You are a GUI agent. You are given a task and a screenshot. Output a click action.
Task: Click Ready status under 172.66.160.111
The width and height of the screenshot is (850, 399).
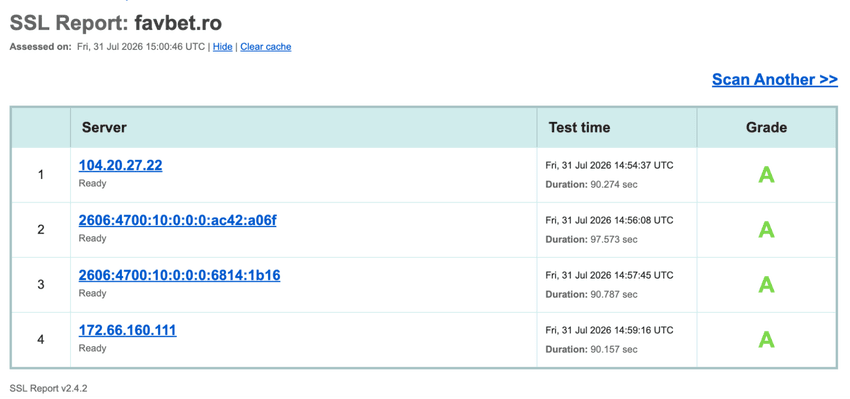click(92, 348)
